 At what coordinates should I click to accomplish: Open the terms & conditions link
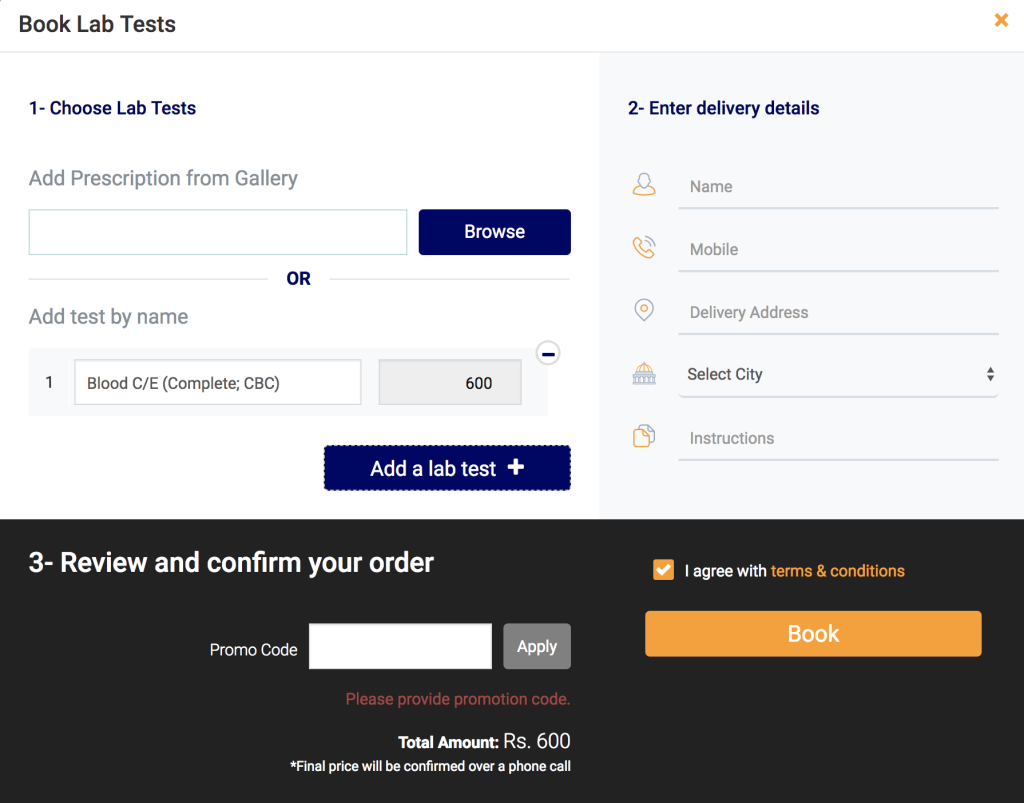pos(837,571)
